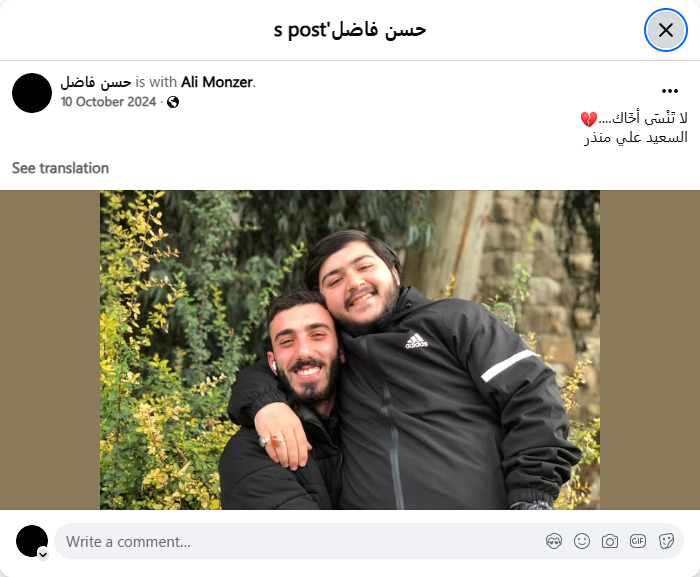700x577 pixels.
Task: Click the caption line السعيد علي منذر
Action: click(636, 138)
